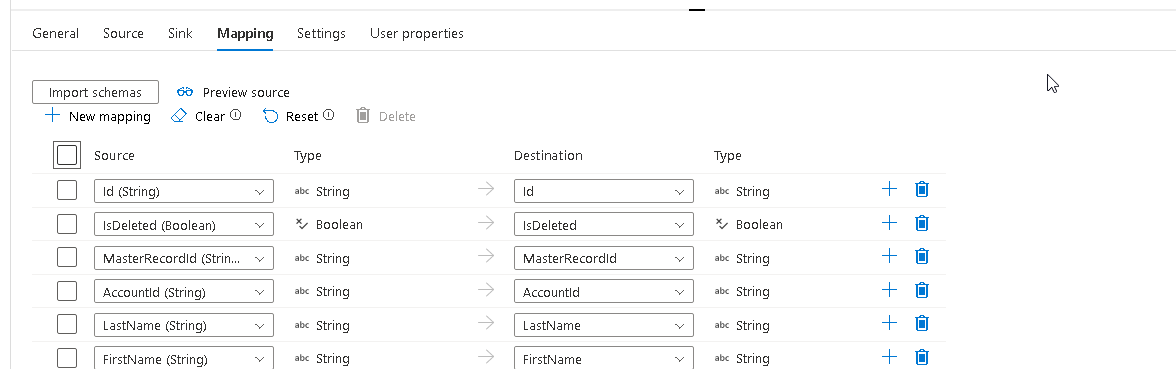The height and width of the screenshot is (369, 1176).
Task: Open the MasterRecordId source dropdown
Action: [x=184, y=258]
